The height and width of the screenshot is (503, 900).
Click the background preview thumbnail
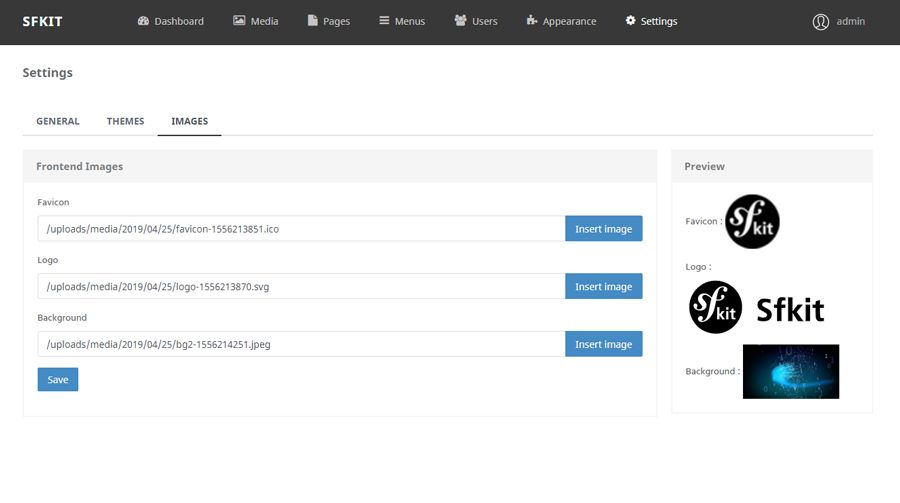coord(791,372)
